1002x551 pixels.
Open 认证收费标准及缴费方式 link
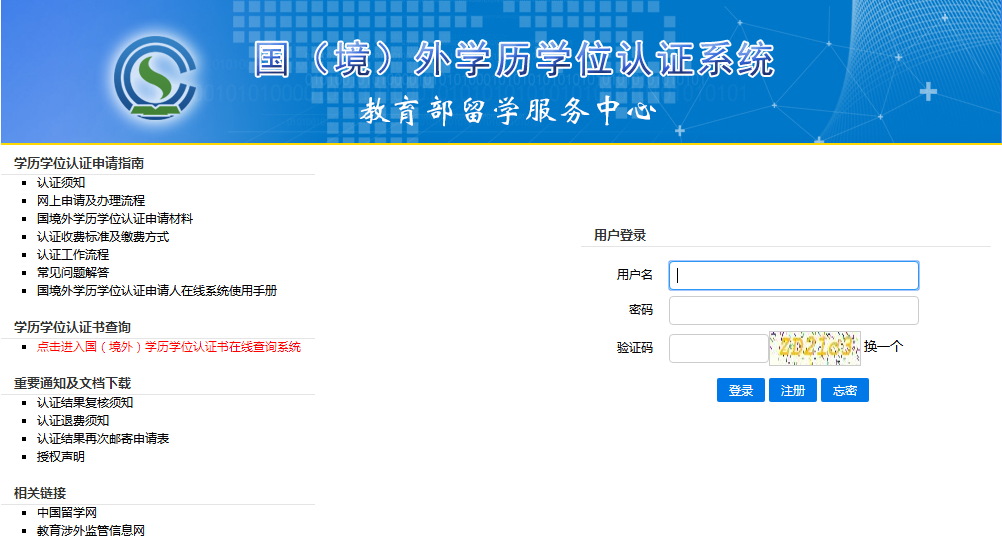(103, 237)
